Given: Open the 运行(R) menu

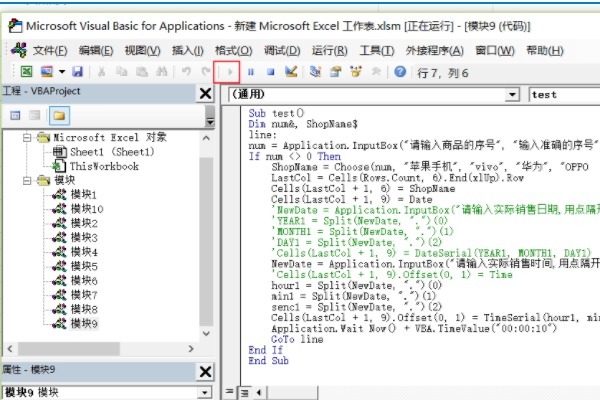Looking at the screenshot, I should point(329,51).
